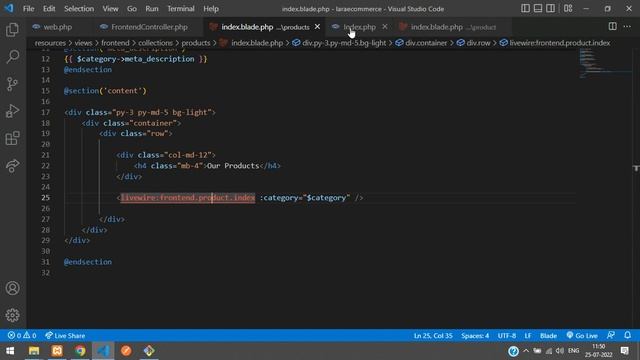Start Live Share from status bar

(x=65, y=336)
